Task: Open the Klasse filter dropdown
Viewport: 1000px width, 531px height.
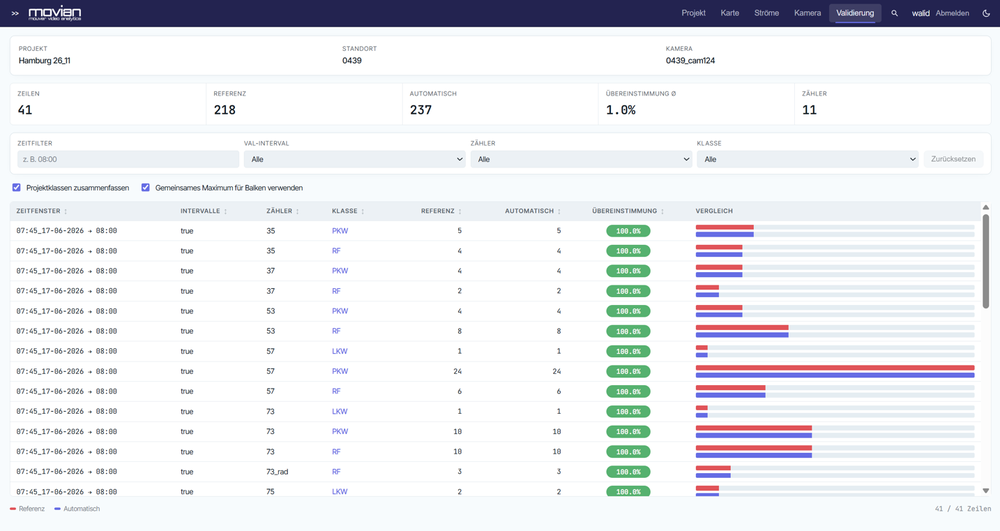Action: coord(807,159)
